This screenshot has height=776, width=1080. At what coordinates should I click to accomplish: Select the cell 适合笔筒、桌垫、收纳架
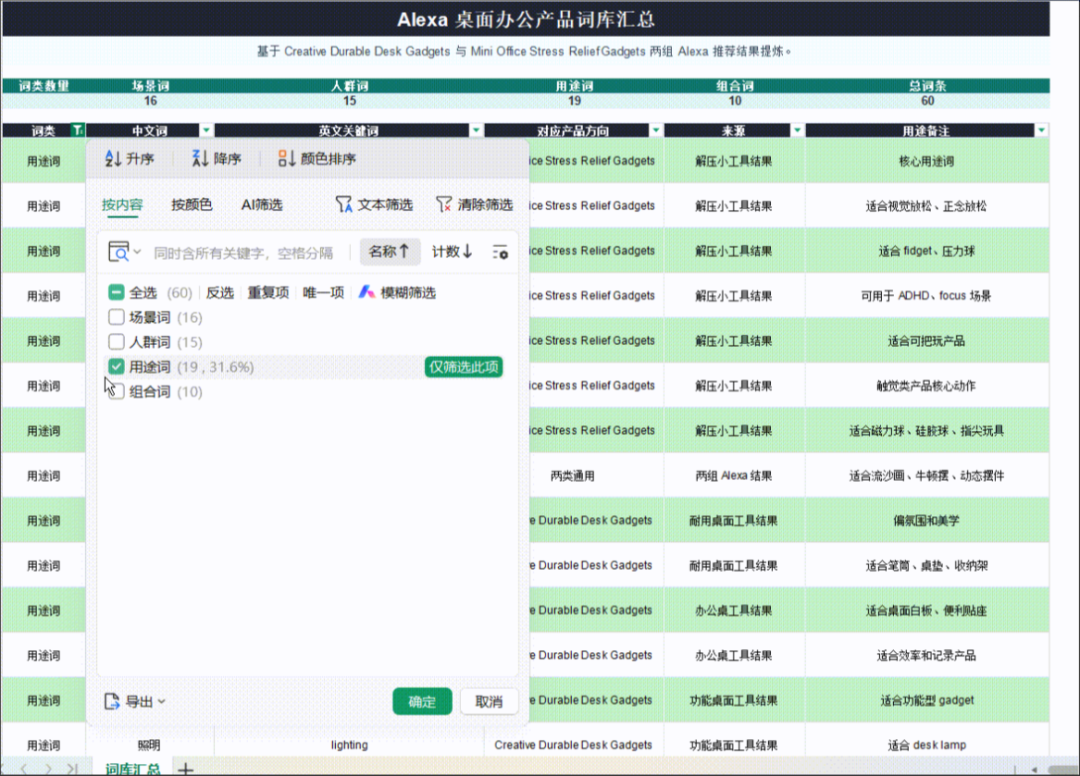[926, 565]
